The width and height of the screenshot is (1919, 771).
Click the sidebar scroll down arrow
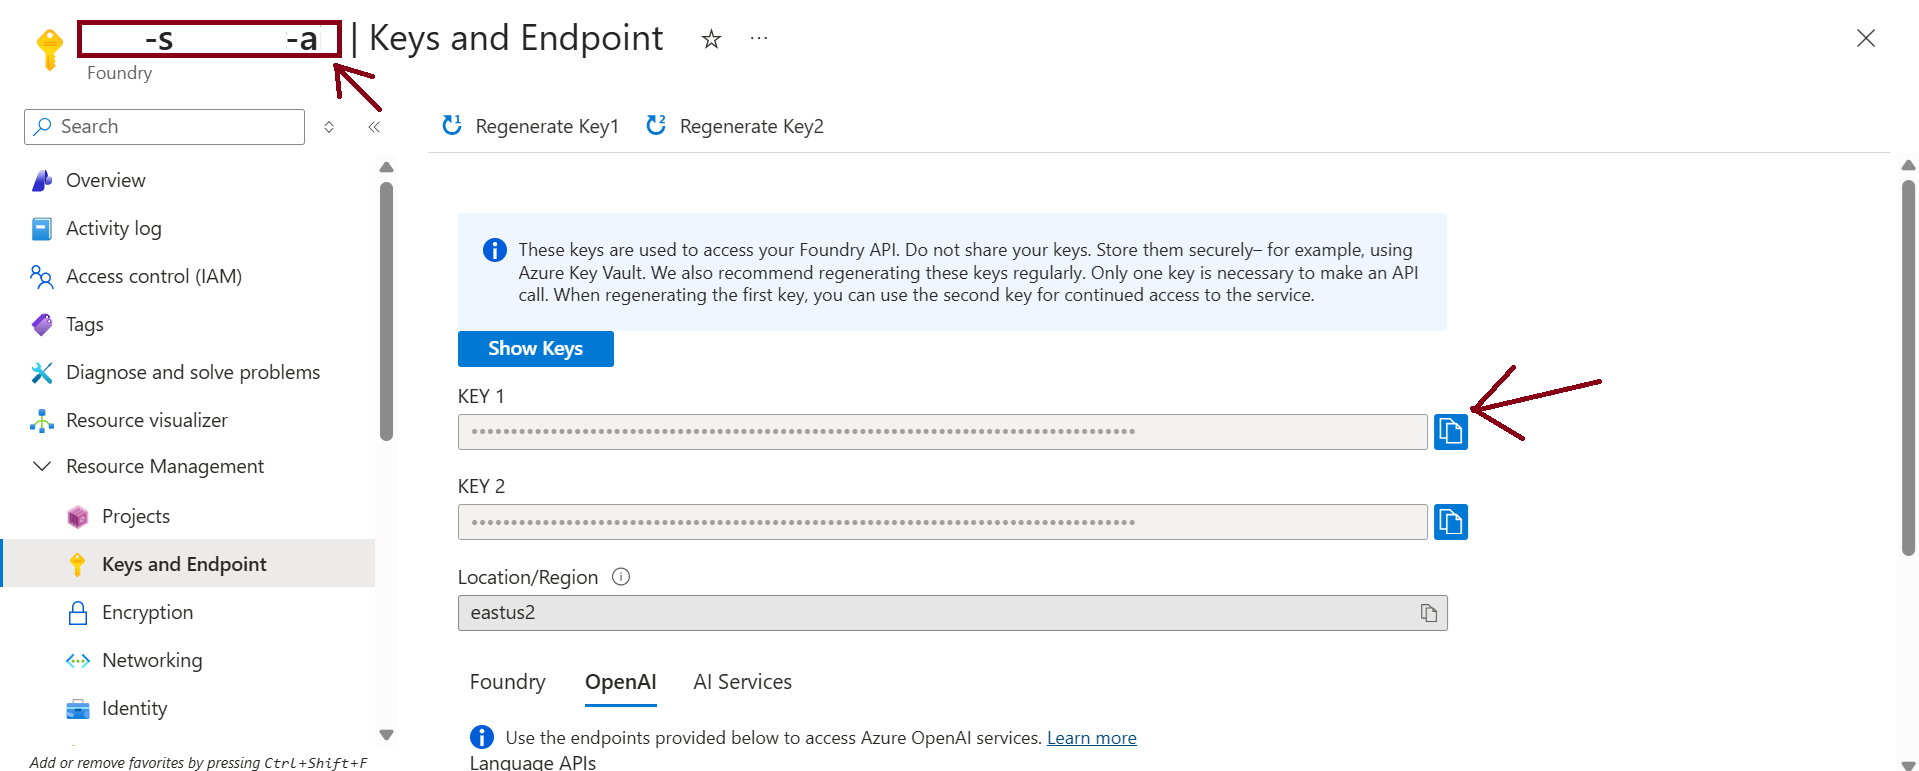pyautogui.click(x=386, y=735)
